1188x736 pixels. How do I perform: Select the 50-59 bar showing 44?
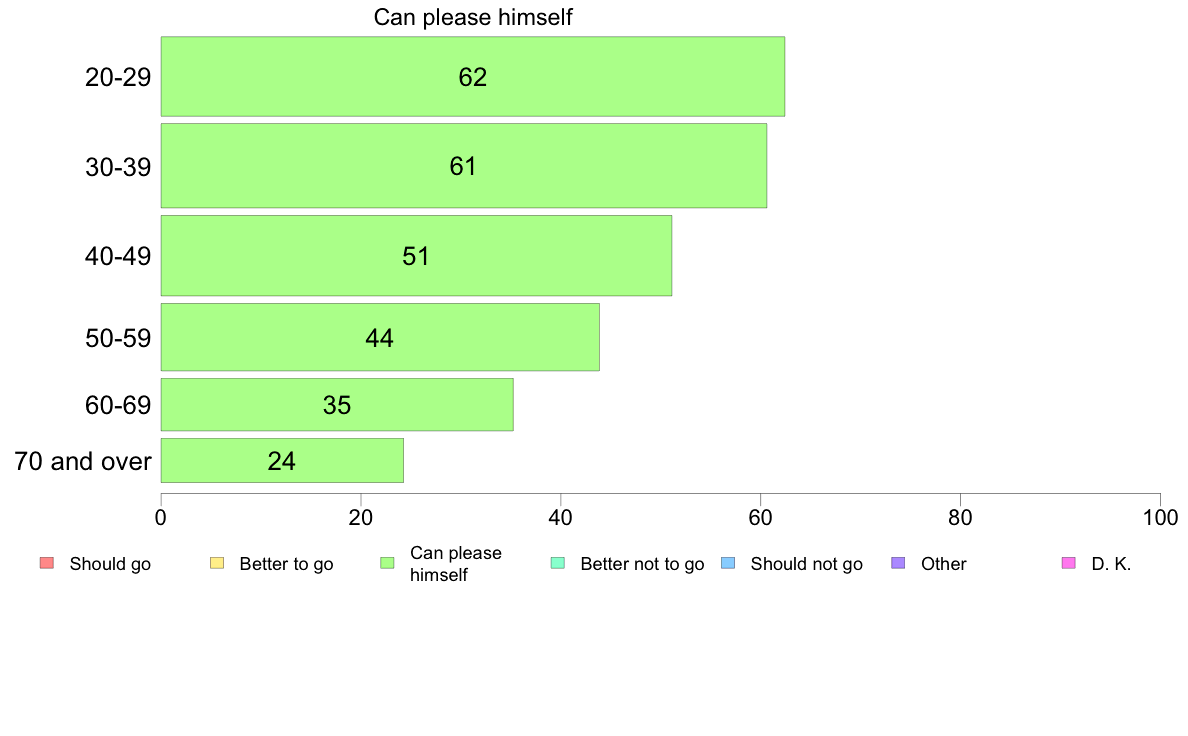380,338
